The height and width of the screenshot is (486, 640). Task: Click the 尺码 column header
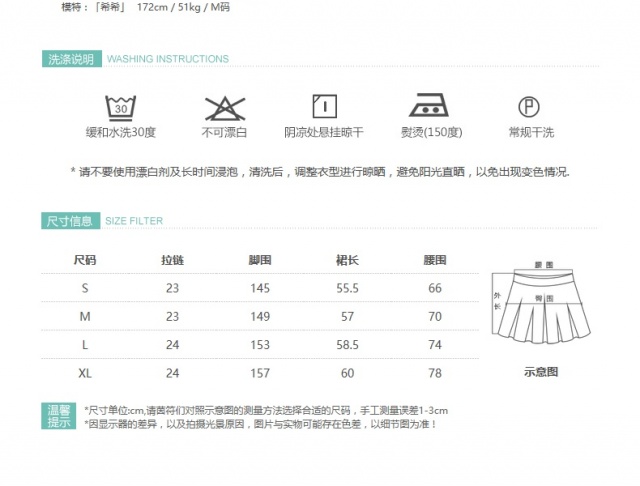pos(85,261)
